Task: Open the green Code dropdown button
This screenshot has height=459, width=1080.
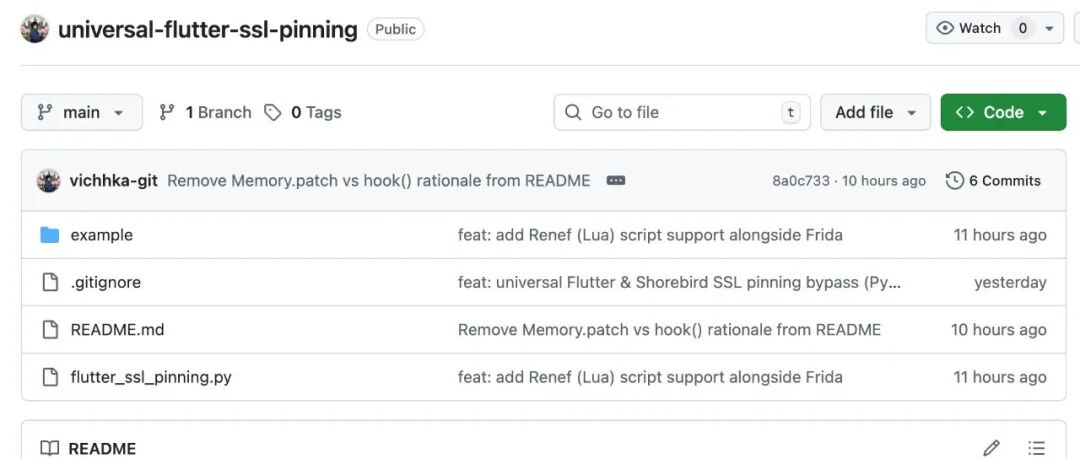Action: pyautogui.click(x=1003, y=112)
